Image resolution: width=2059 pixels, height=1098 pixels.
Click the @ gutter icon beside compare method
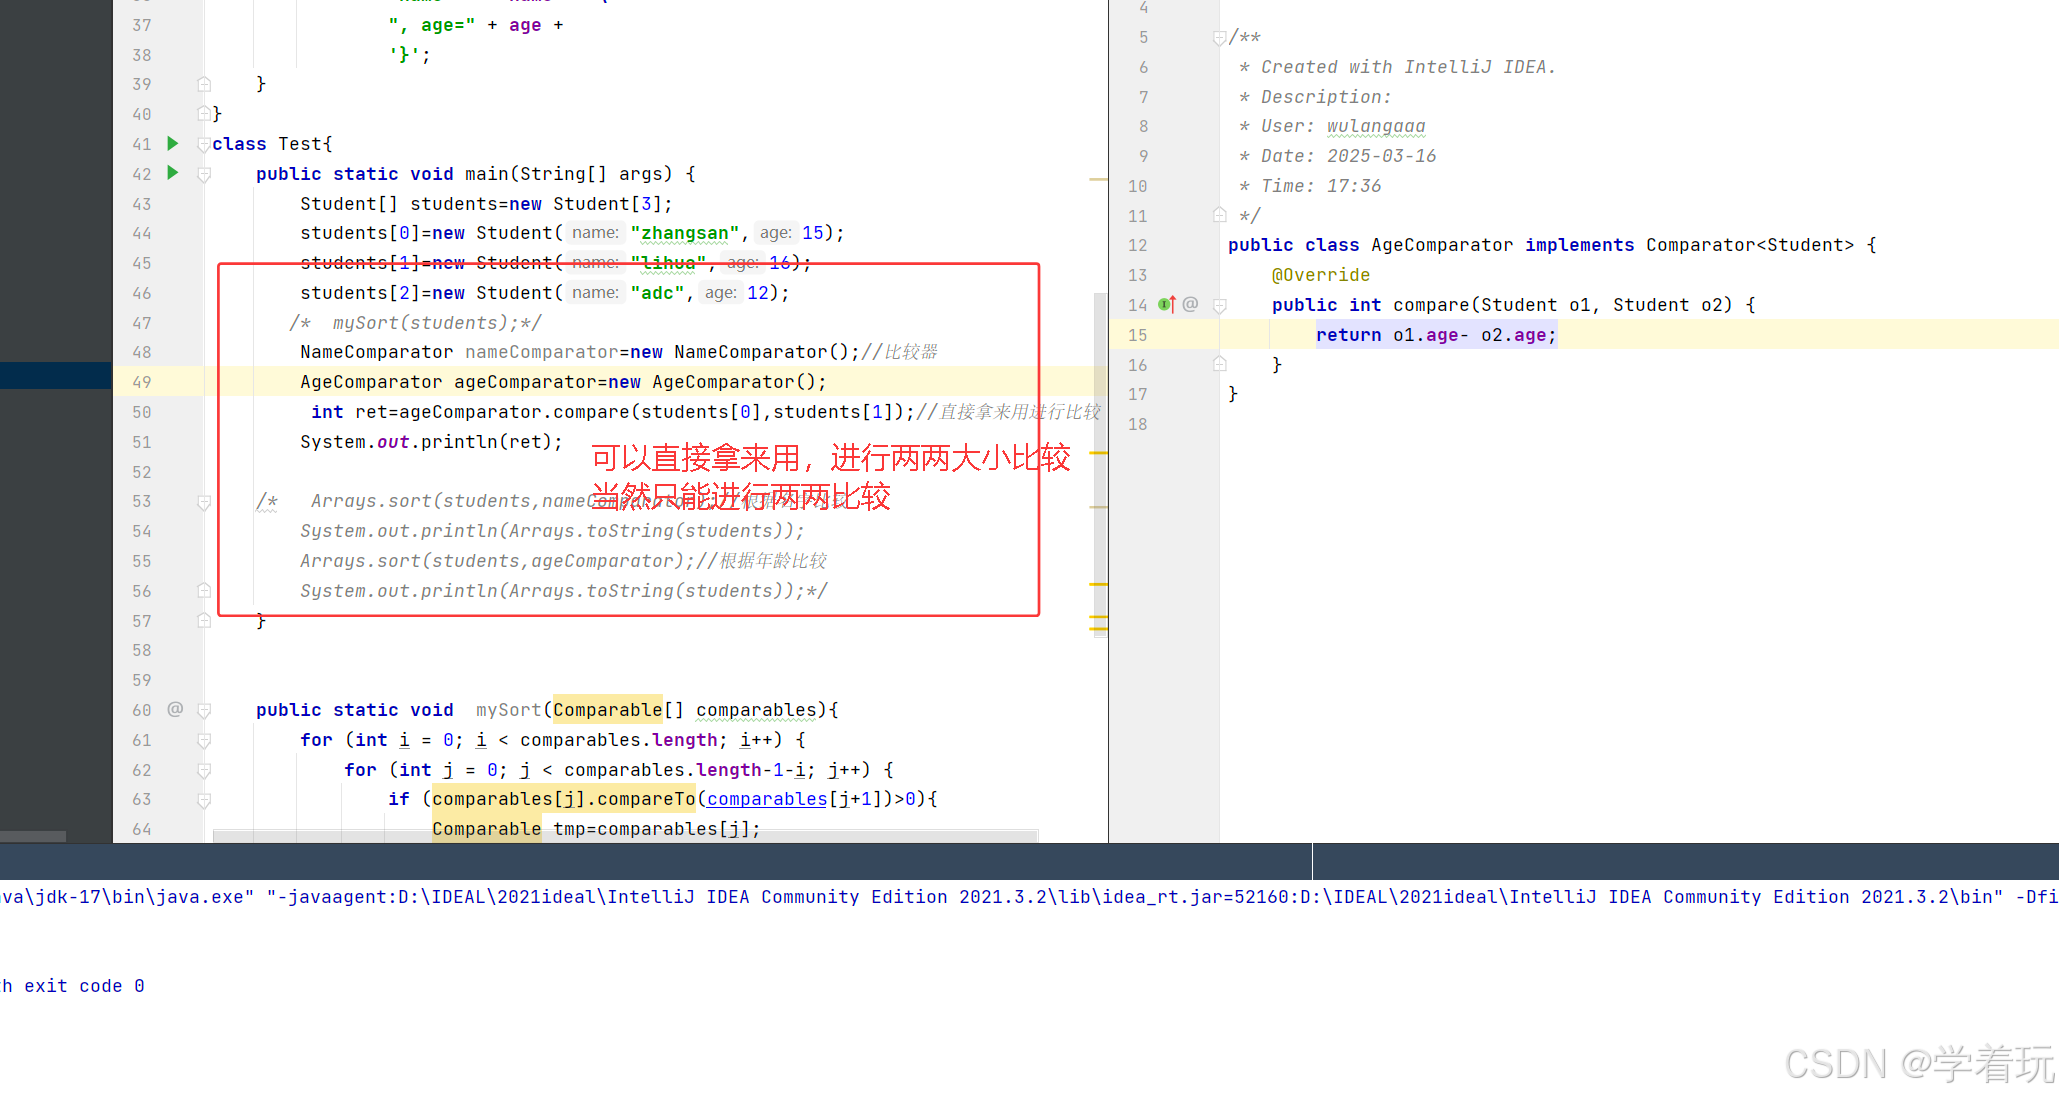tap(1190, 304)
